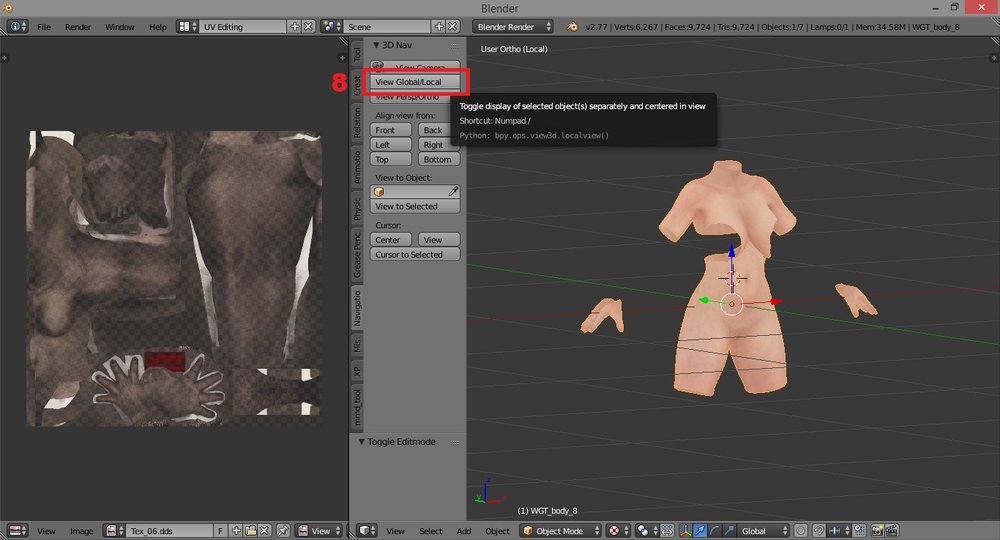Click the Cursor to Selected button

coord(415,254)
